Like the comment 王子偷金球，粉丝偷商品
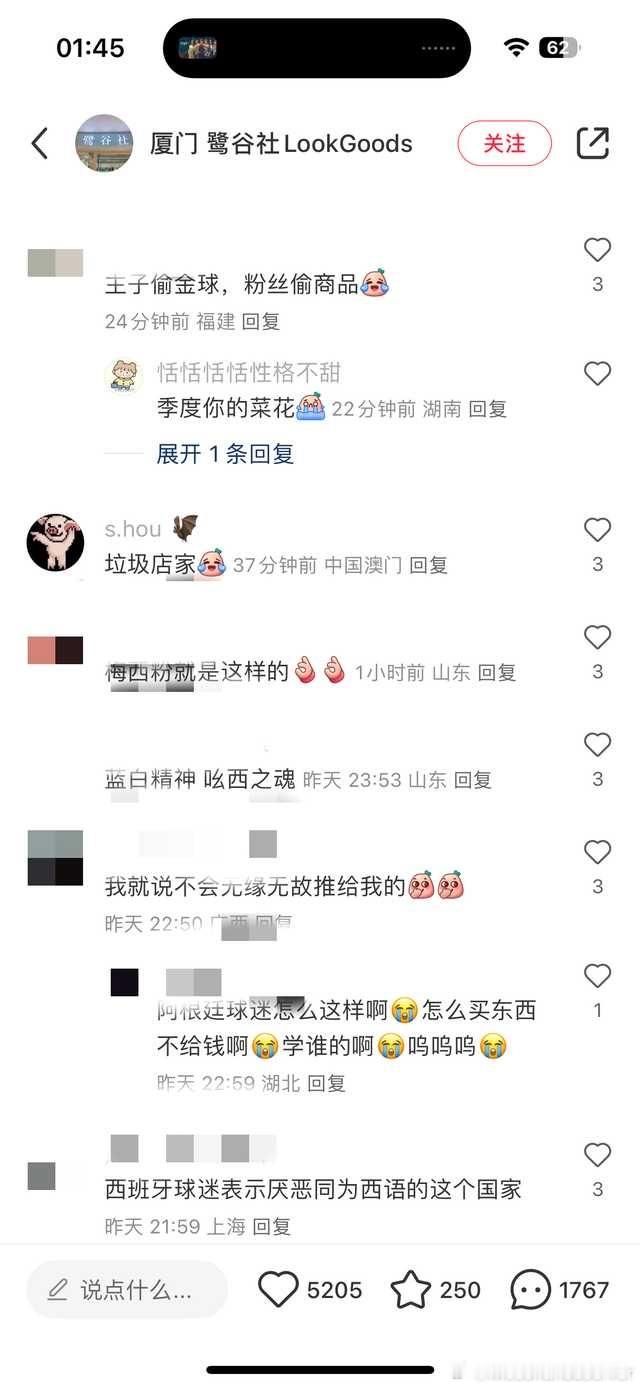 pyautogui.click(x=597, y=250)
